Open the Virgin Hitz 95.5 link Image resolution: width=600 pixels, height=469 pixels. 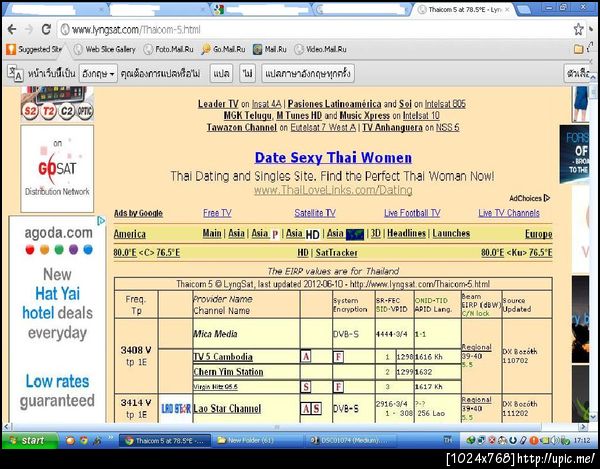click(215, 387)
